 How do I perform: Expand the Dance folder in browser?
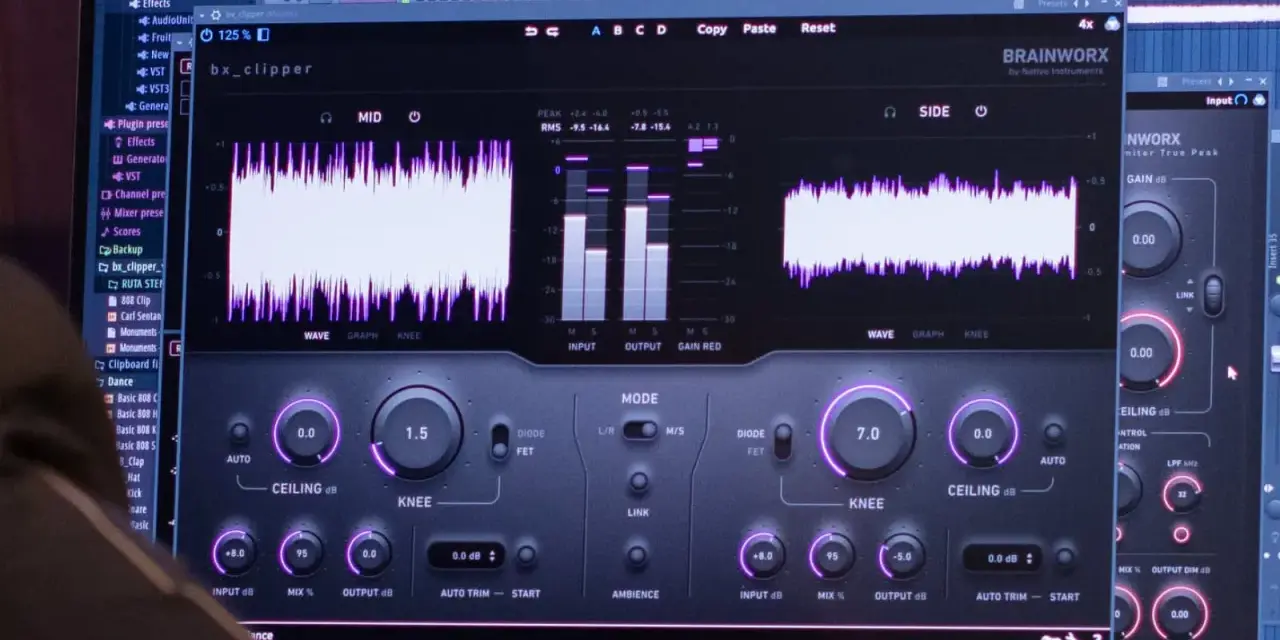coord(113,381)
